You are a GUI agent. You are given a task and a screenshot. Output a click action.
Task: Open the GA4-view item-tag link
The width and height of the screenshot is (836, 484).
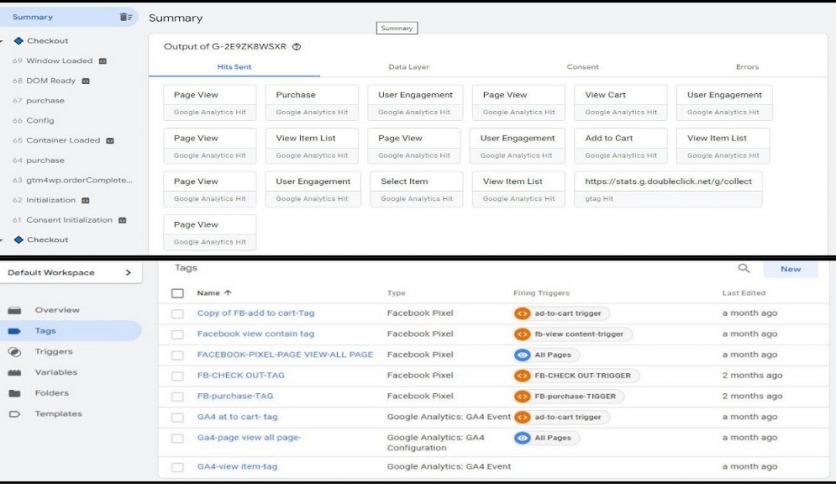pos(237,466)
